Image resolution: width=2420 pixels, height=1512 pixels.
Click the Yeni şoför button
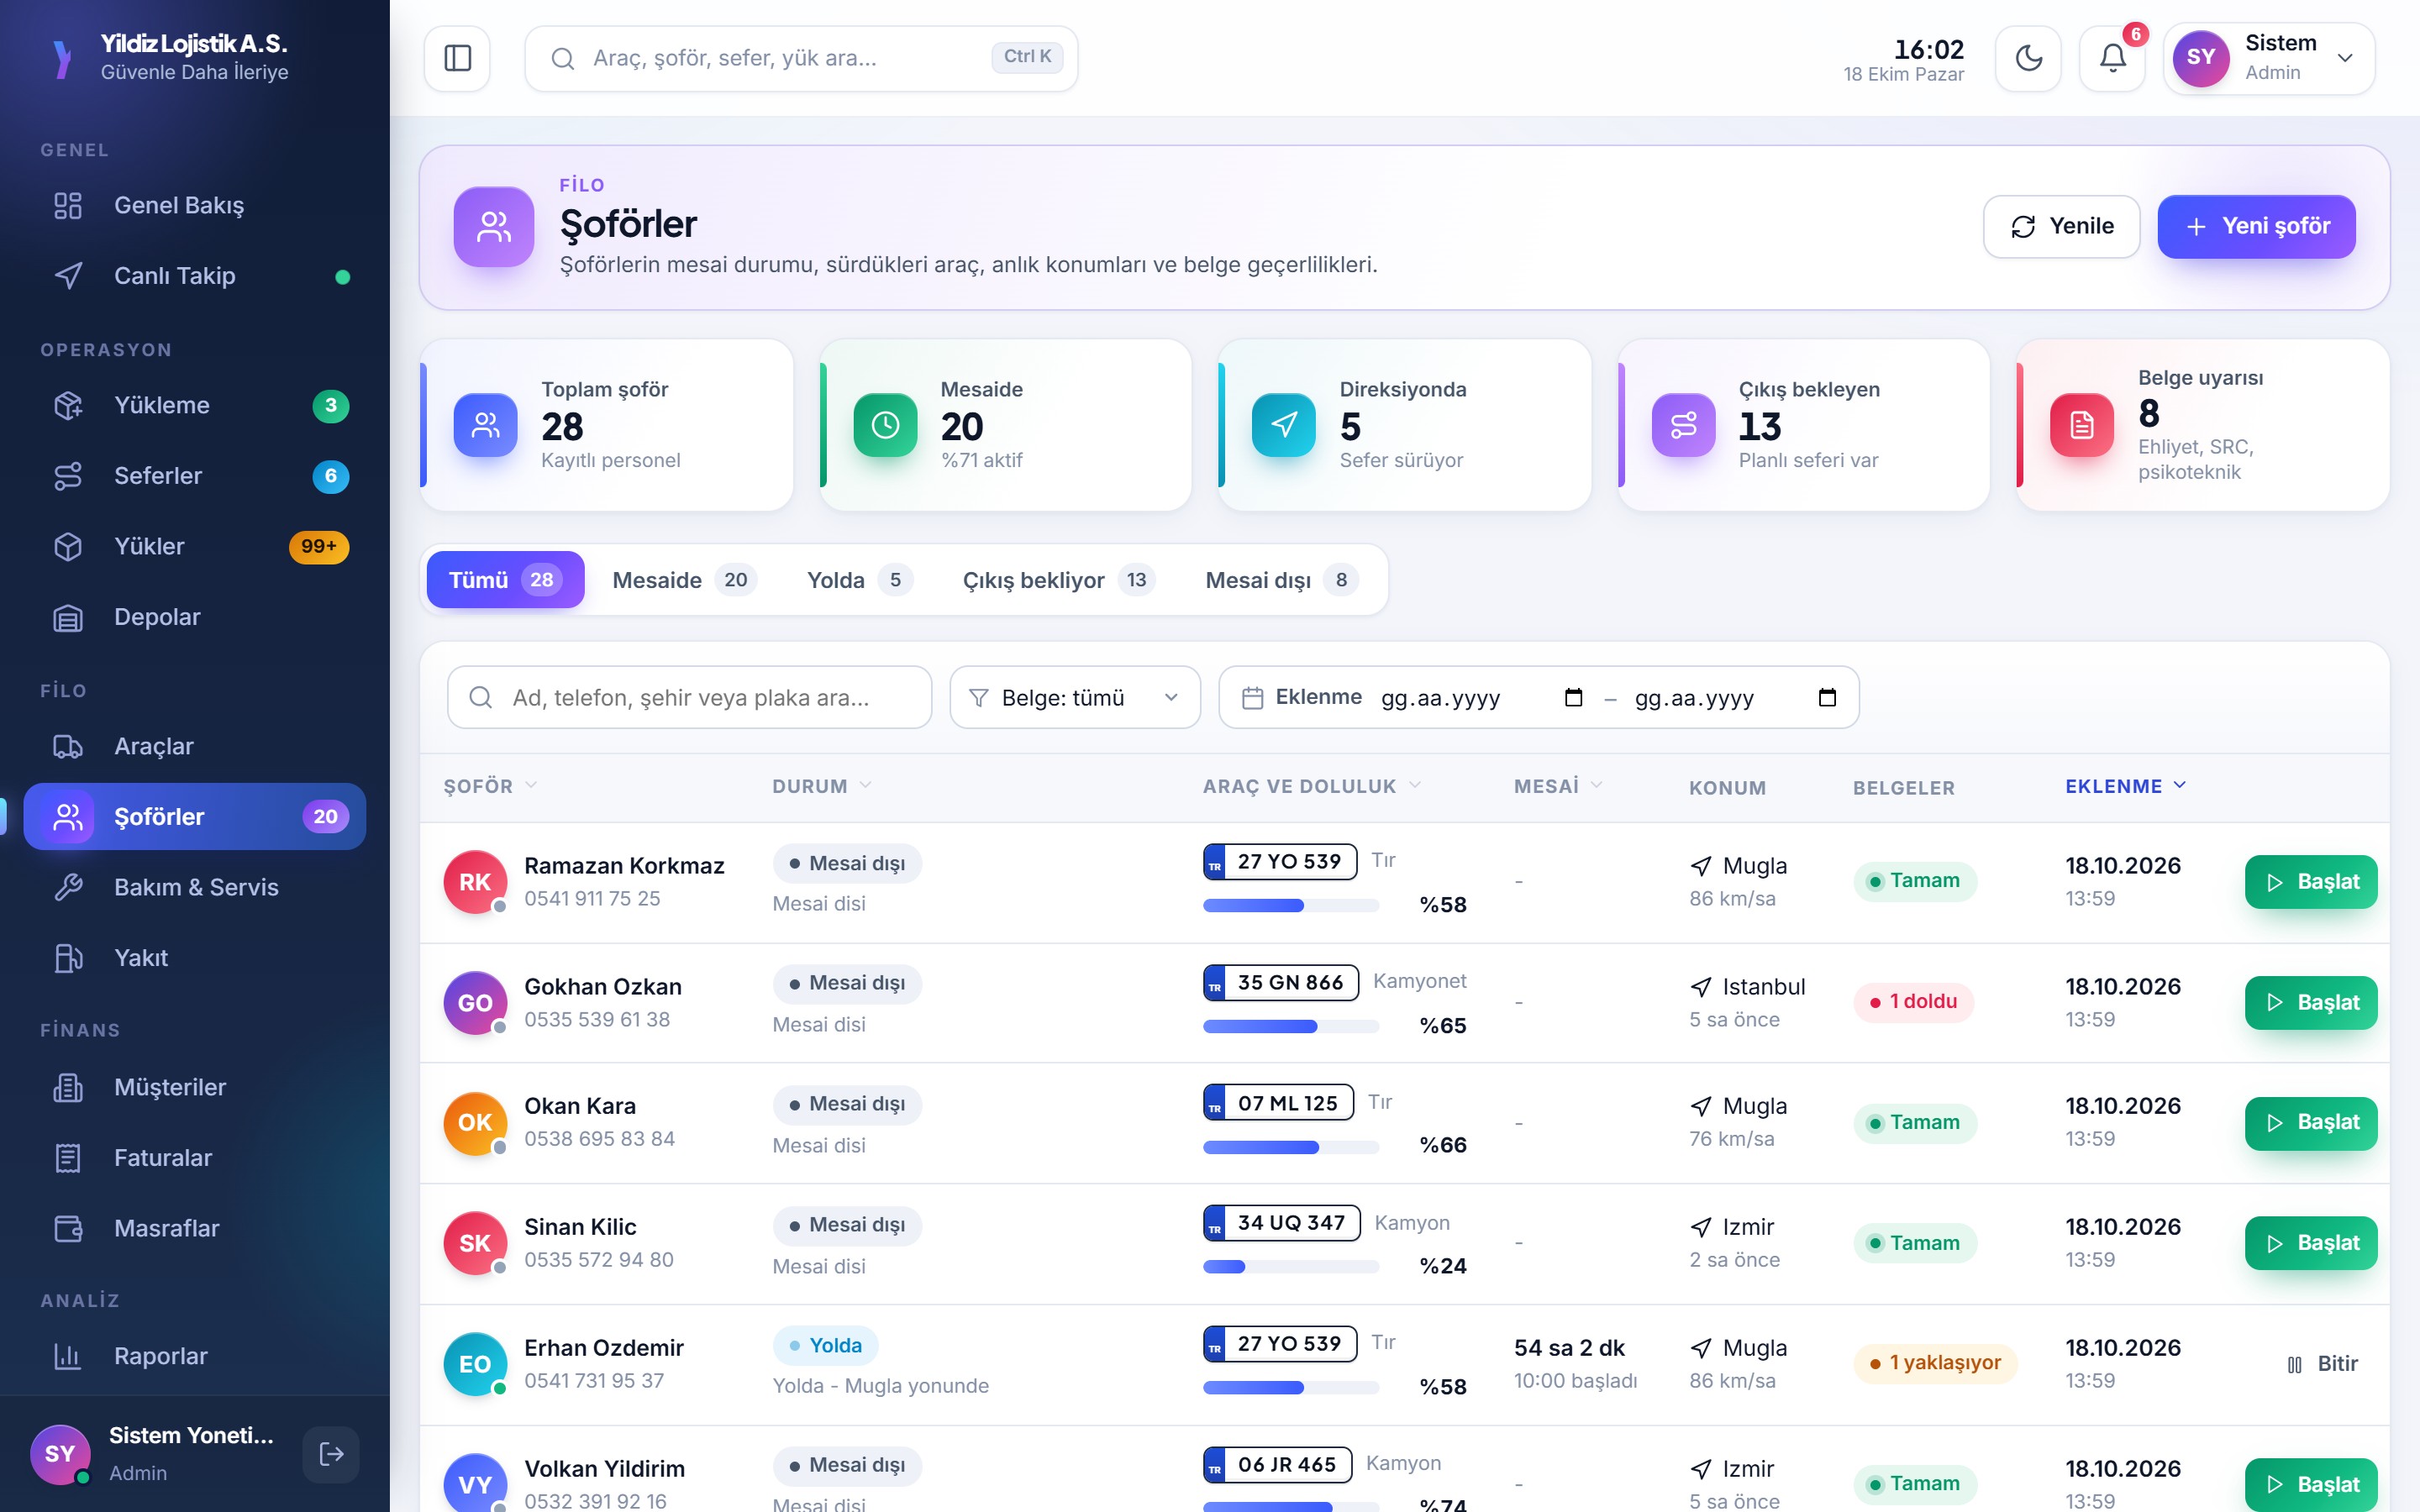tap(2256, 226)
